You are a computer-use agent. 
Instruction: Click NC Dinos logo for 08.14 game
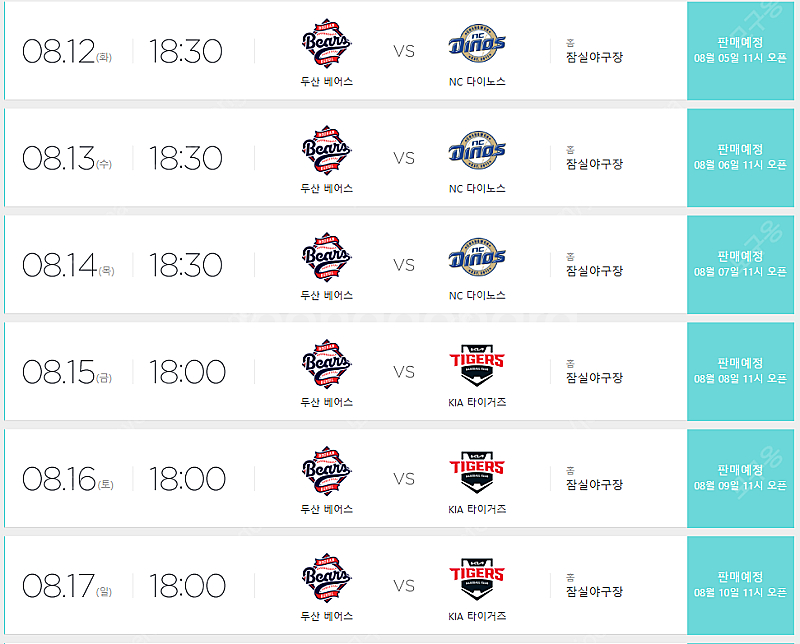477,257
